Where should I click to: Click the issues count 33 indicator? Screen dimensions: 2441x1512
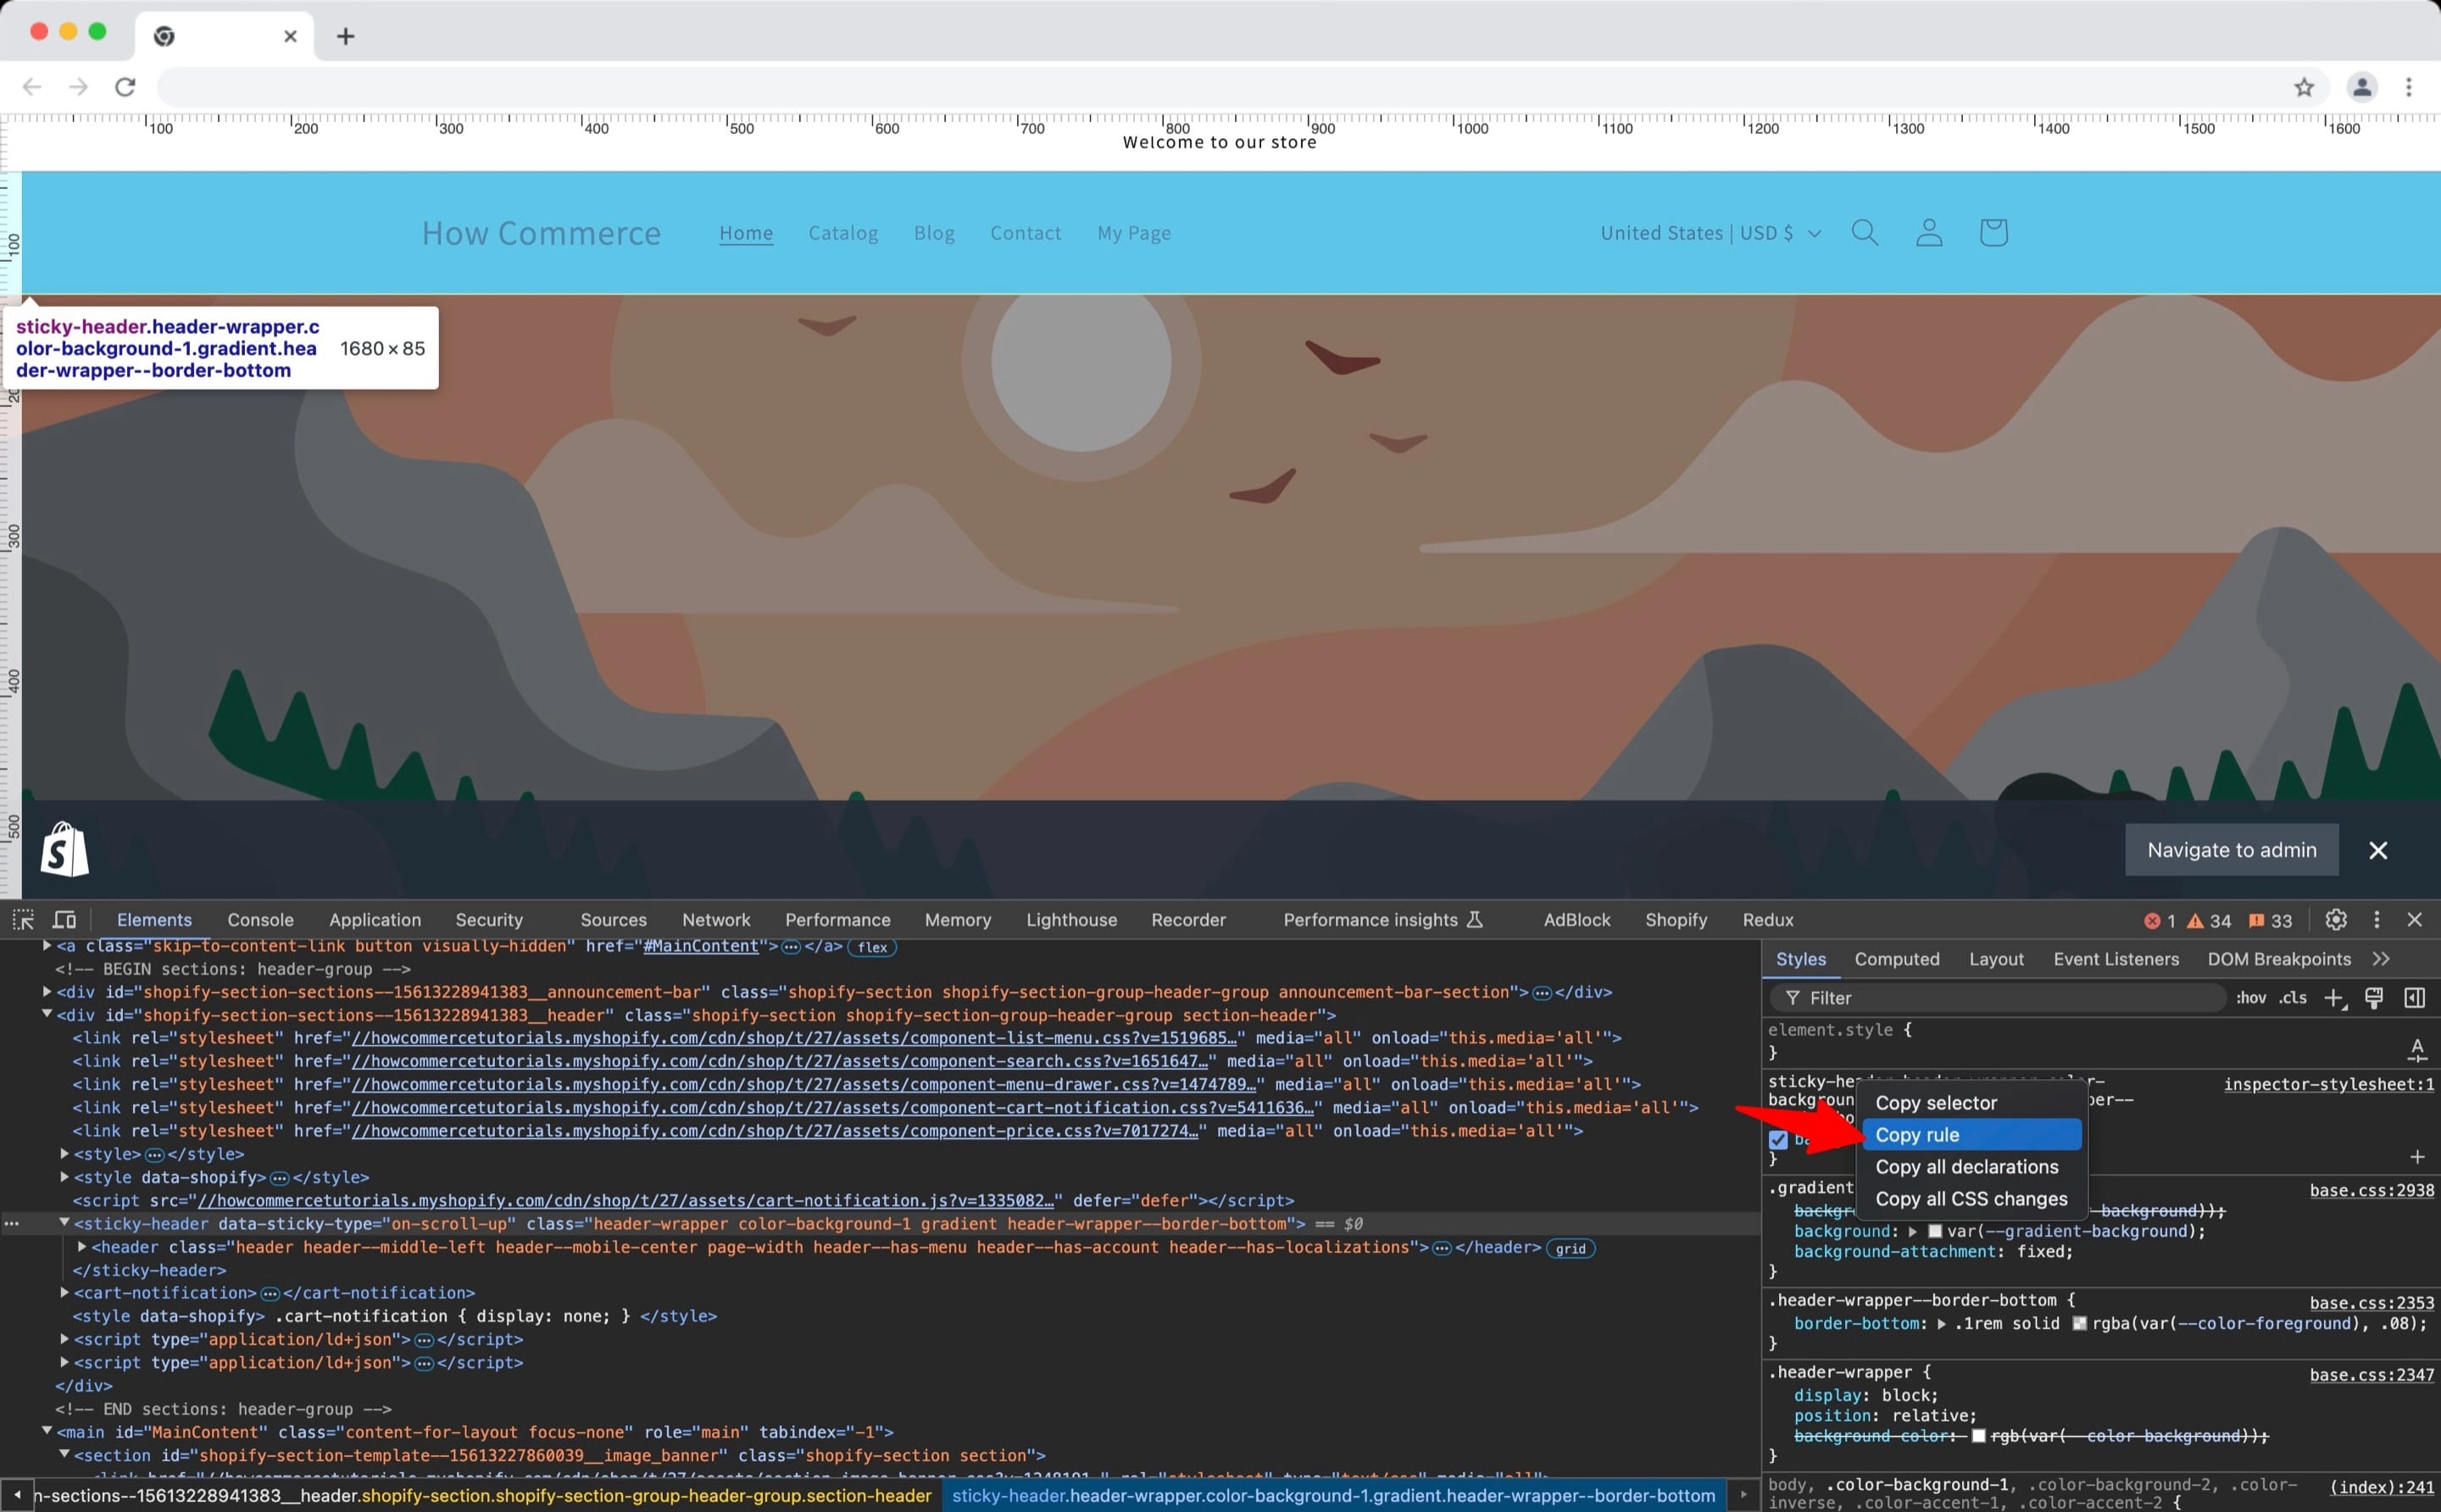(2270, 920)
